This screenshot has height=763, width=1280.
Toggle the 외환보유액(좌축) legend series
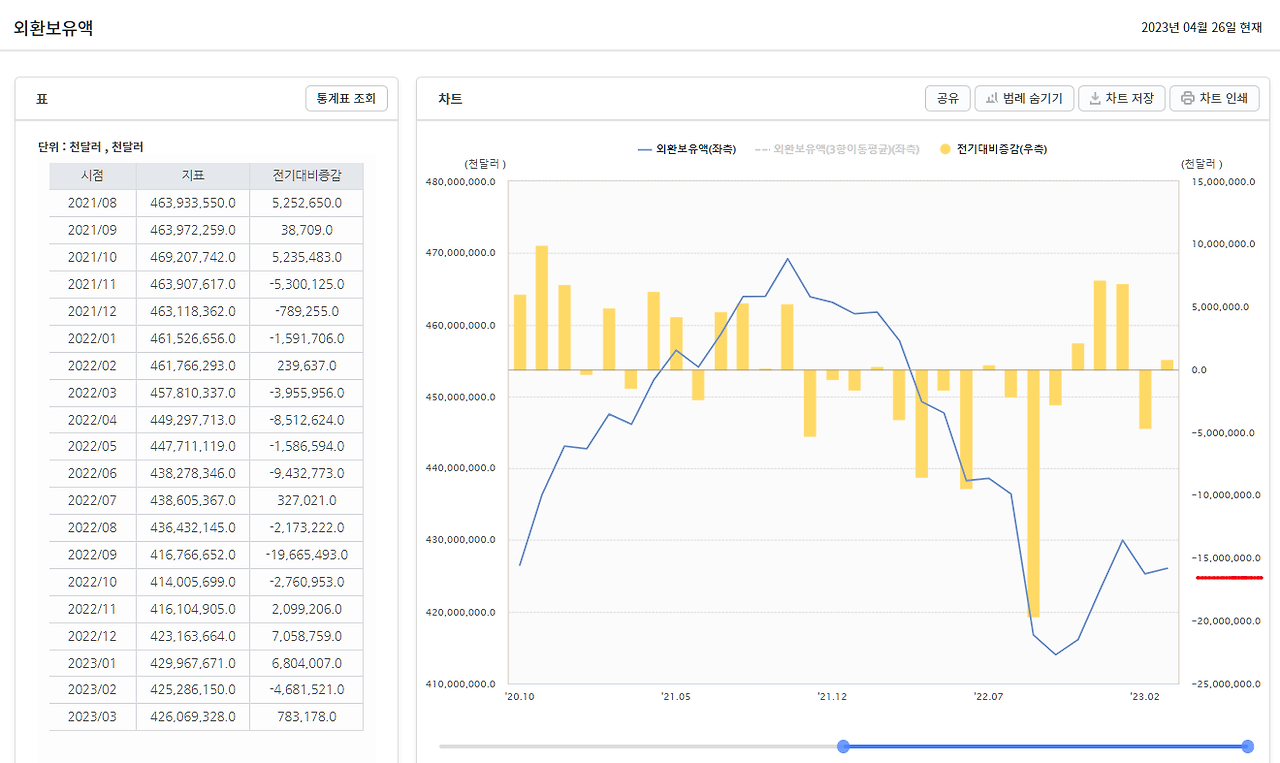click(687, 149)
